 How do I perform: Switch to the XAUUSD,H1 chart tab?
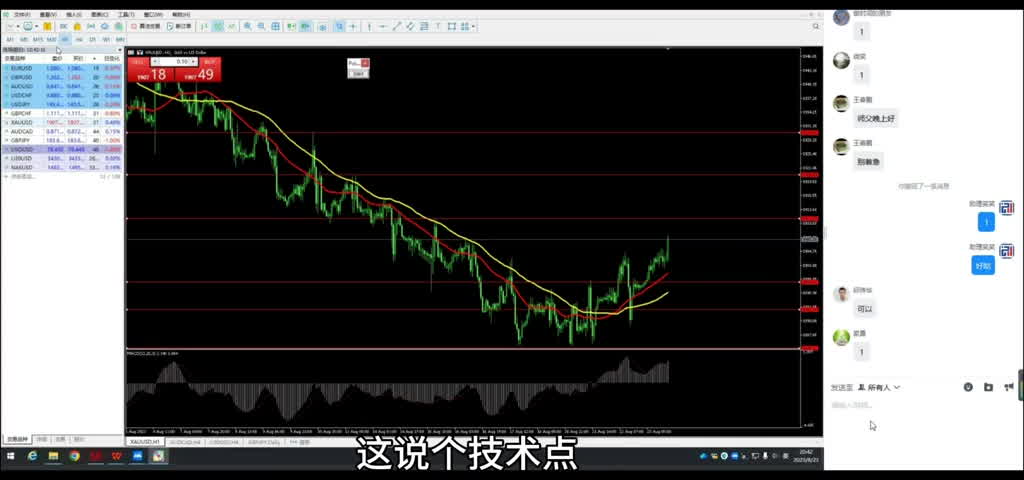pyautogui.click(x=146, y=441)
